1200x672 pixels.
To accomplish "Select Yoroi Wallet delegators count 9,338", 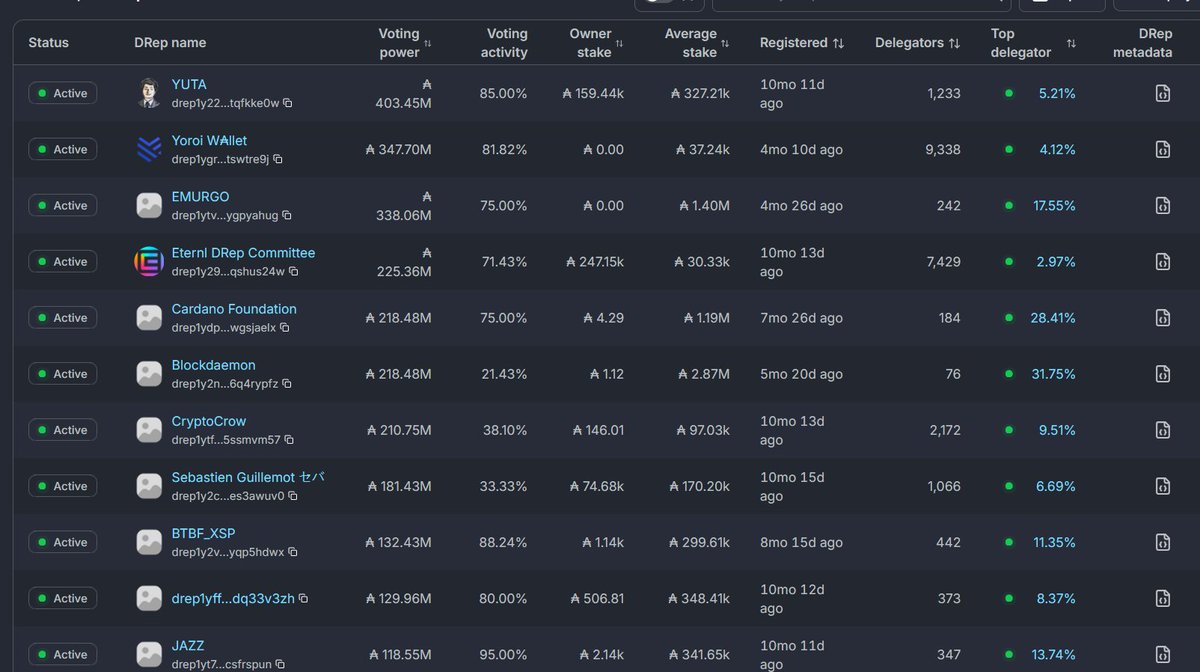I will click(943, 149).
